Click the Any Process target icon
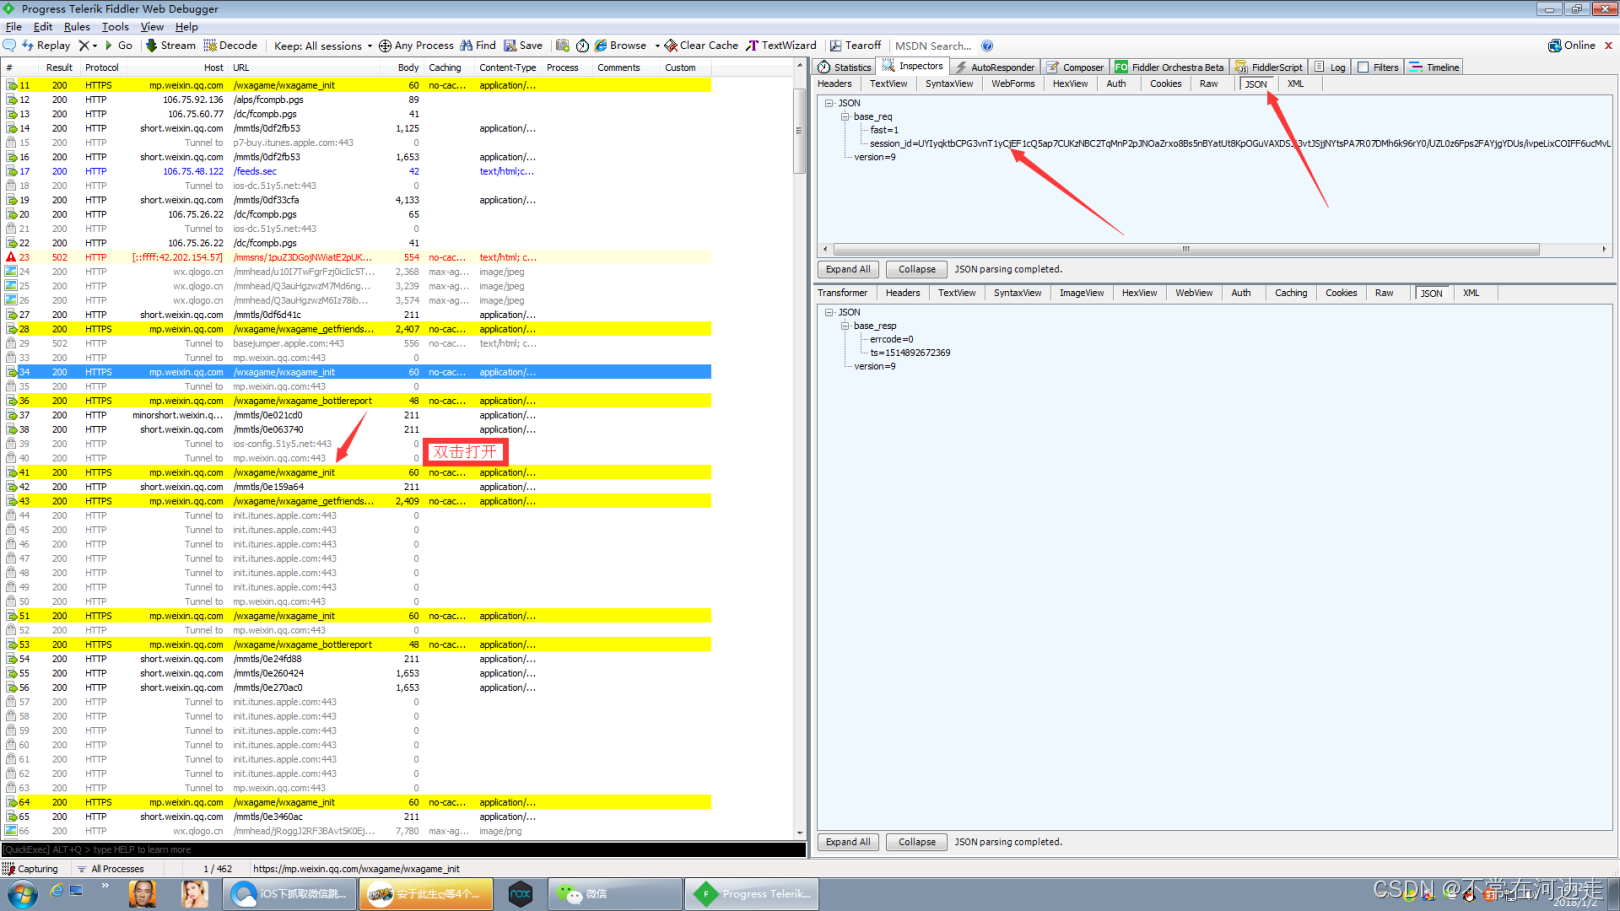This screenshot has height=911, width=1620. point(385,45)
